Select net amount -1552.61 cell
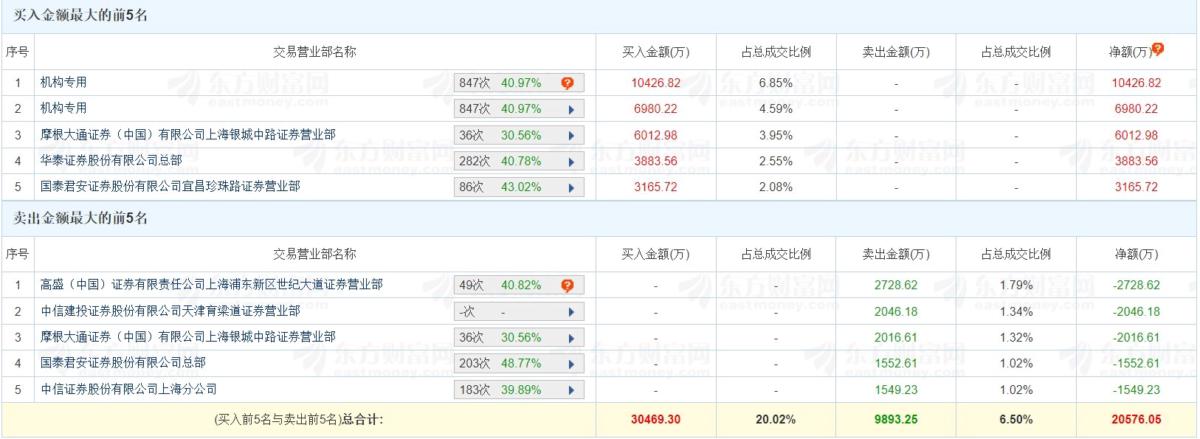 (1138, 364)
